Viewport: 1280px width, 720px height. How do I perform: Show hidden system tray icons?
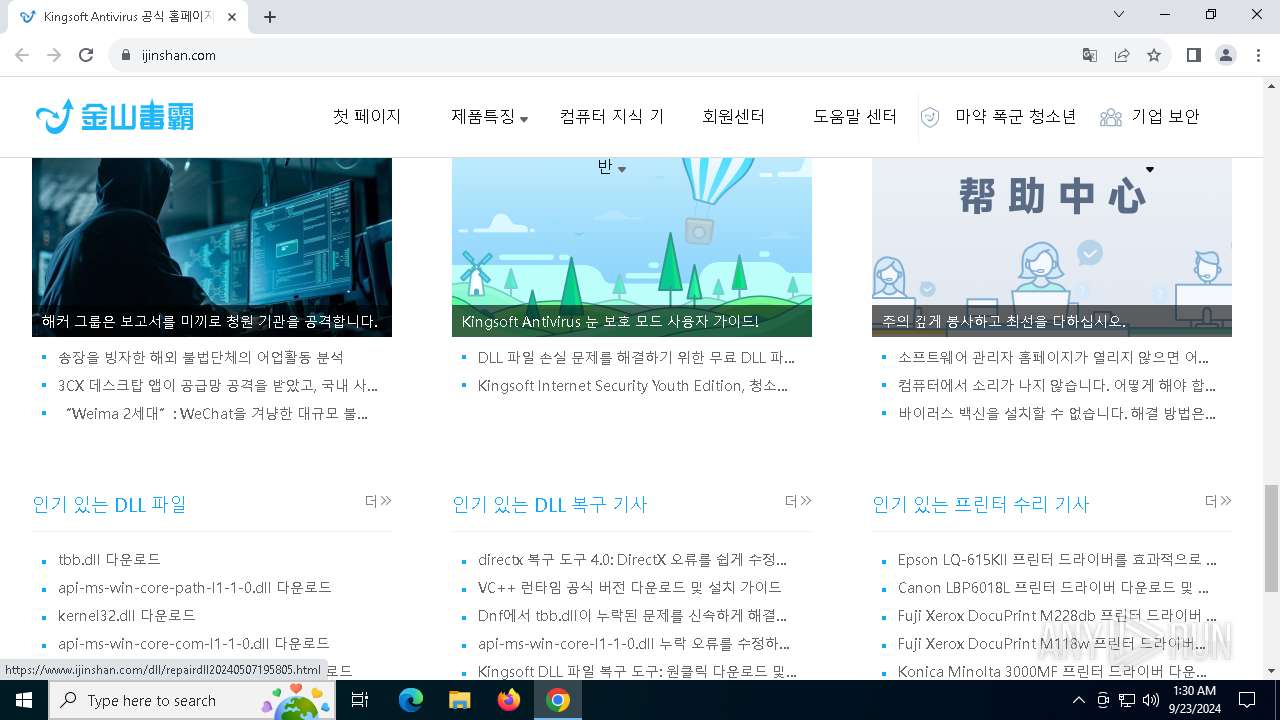(1078, 700)
